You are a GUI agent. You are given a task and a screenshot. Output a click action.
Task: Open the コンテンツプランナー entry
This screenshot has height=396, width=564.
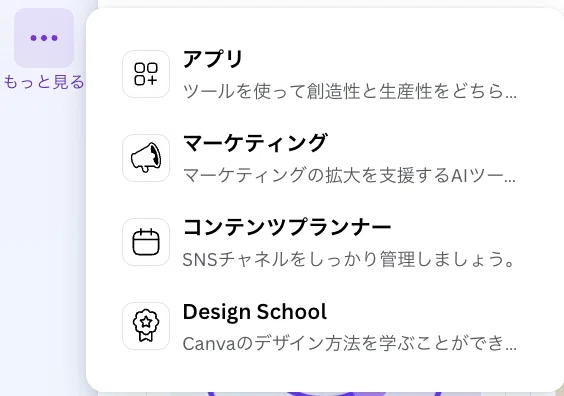point(287,227)
